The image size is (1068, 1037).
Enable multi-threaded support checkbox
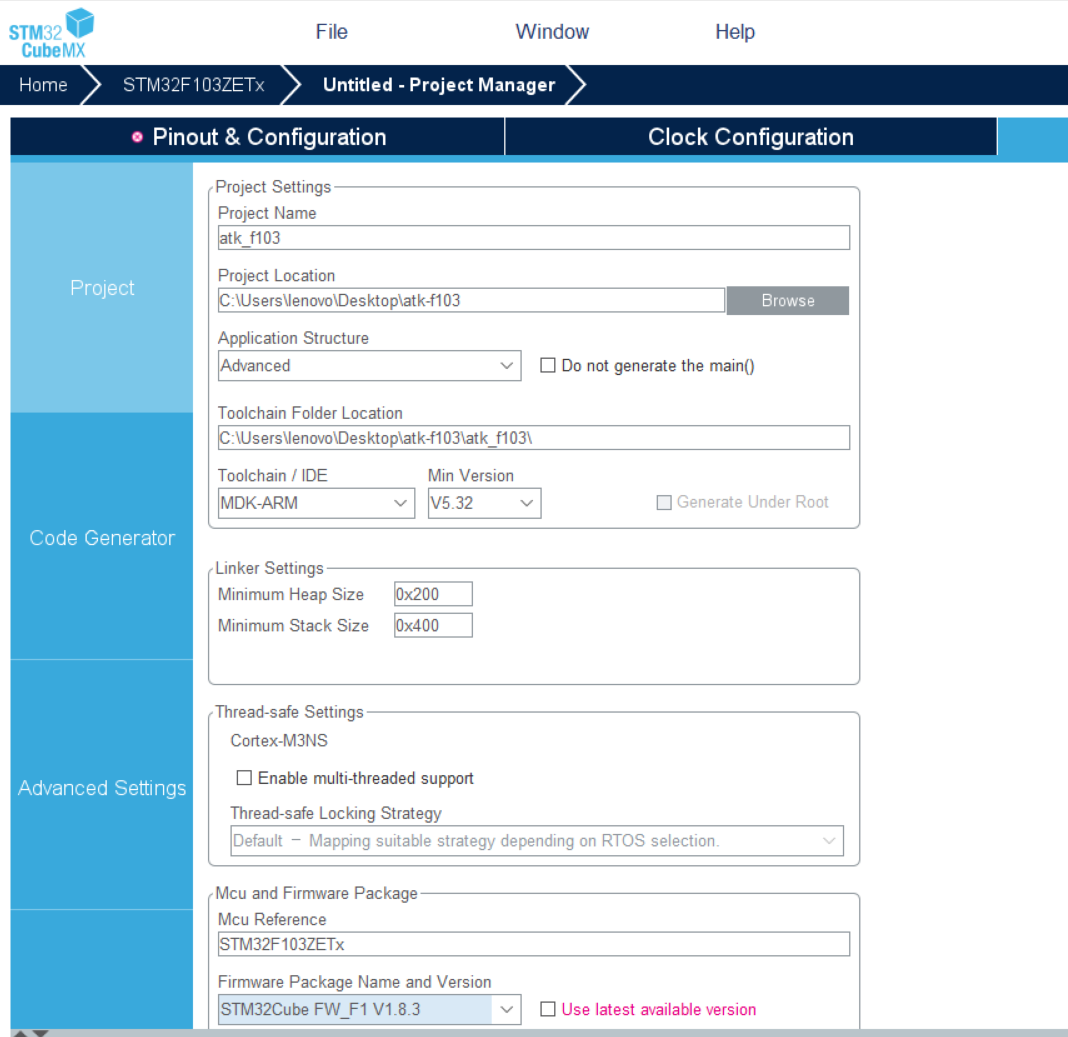click(x=244, y=778)
